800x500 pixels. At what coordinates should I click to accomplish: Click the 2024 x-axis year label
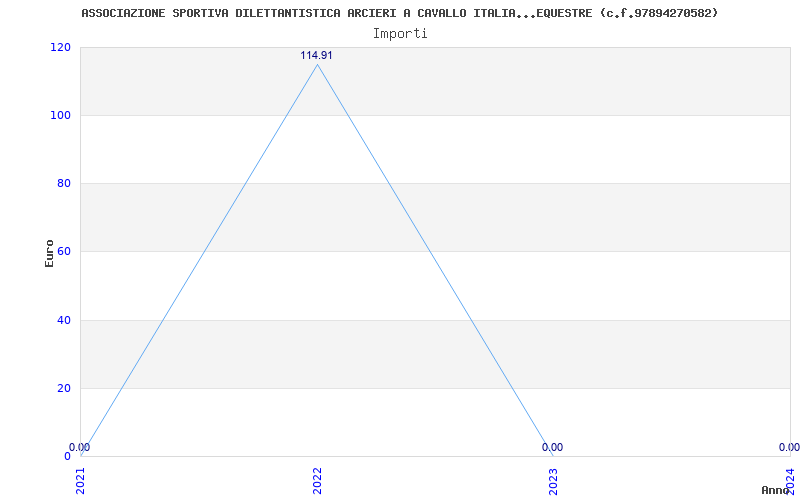(x=790, y=481)
